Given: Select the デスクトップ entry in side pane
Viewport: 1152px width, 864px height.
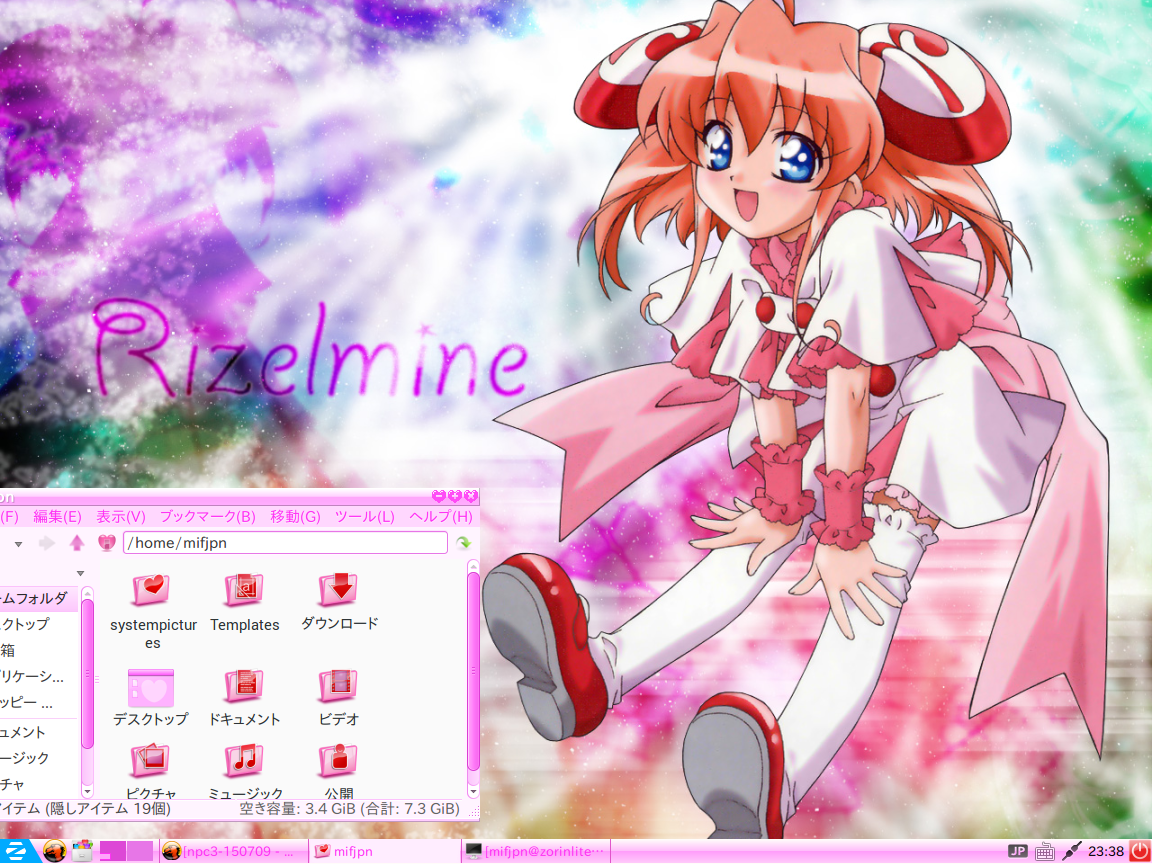Looking at the screenshot, I should pyautogui.click(x=38, y=624).
